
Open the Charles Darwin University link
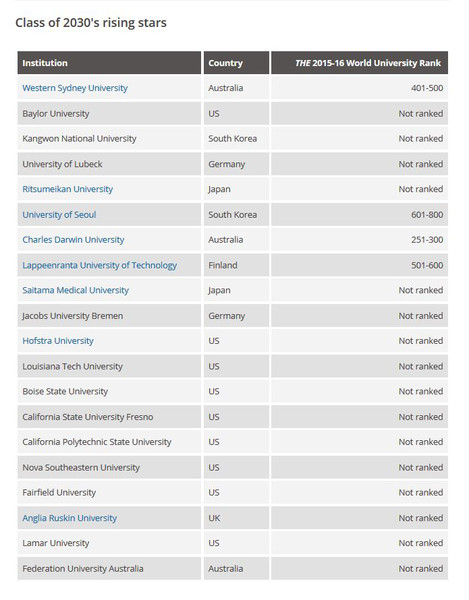pos(73,240)
